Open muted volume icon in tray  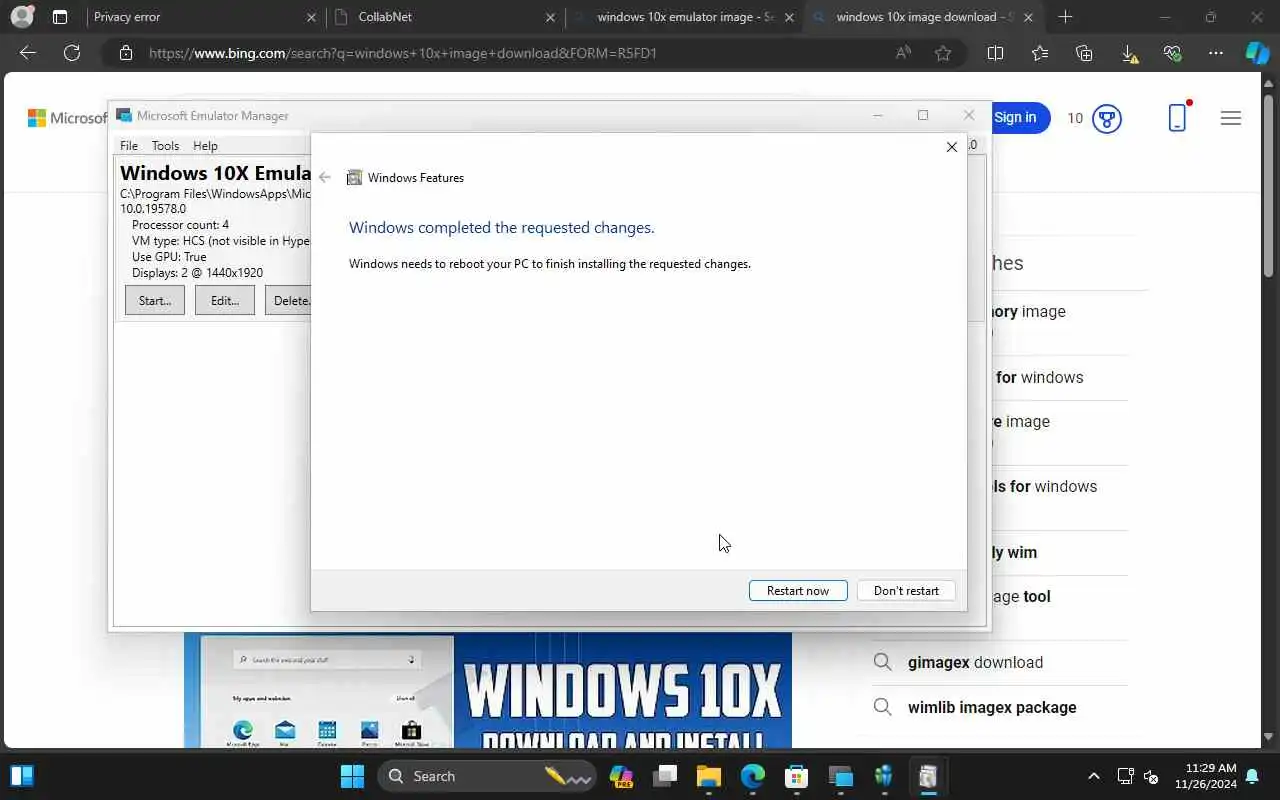(1151, 776)
